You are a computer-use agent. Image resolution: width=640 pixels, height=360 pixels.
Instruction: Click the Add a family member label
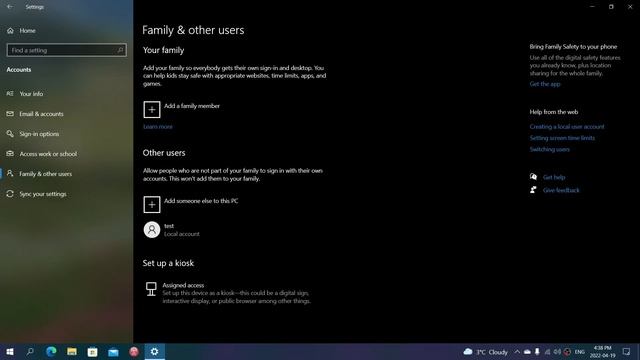pos(192,106)
